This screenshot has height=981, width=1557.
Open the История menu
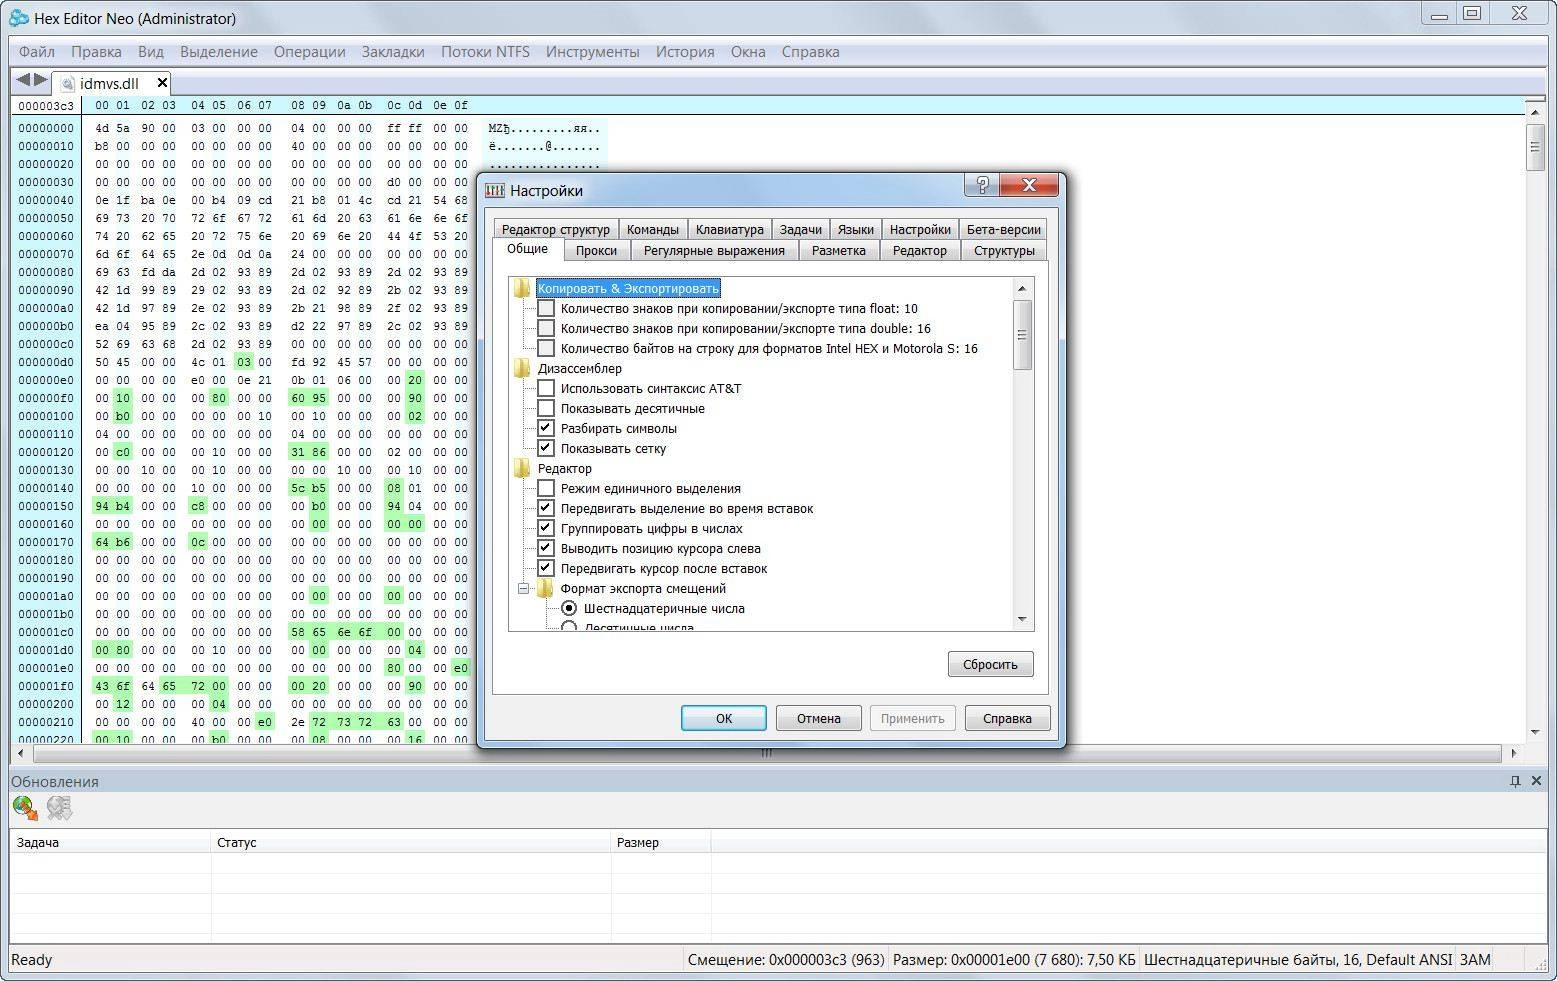(685, 51)
